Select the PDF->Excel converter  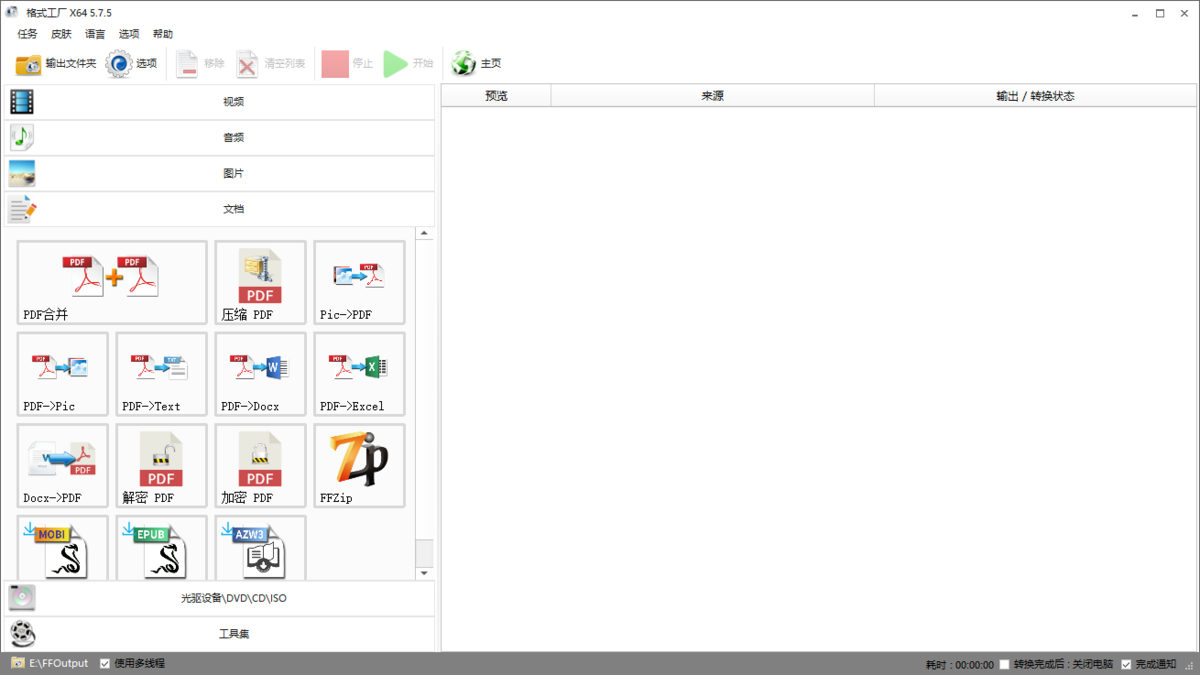point(359,374)
